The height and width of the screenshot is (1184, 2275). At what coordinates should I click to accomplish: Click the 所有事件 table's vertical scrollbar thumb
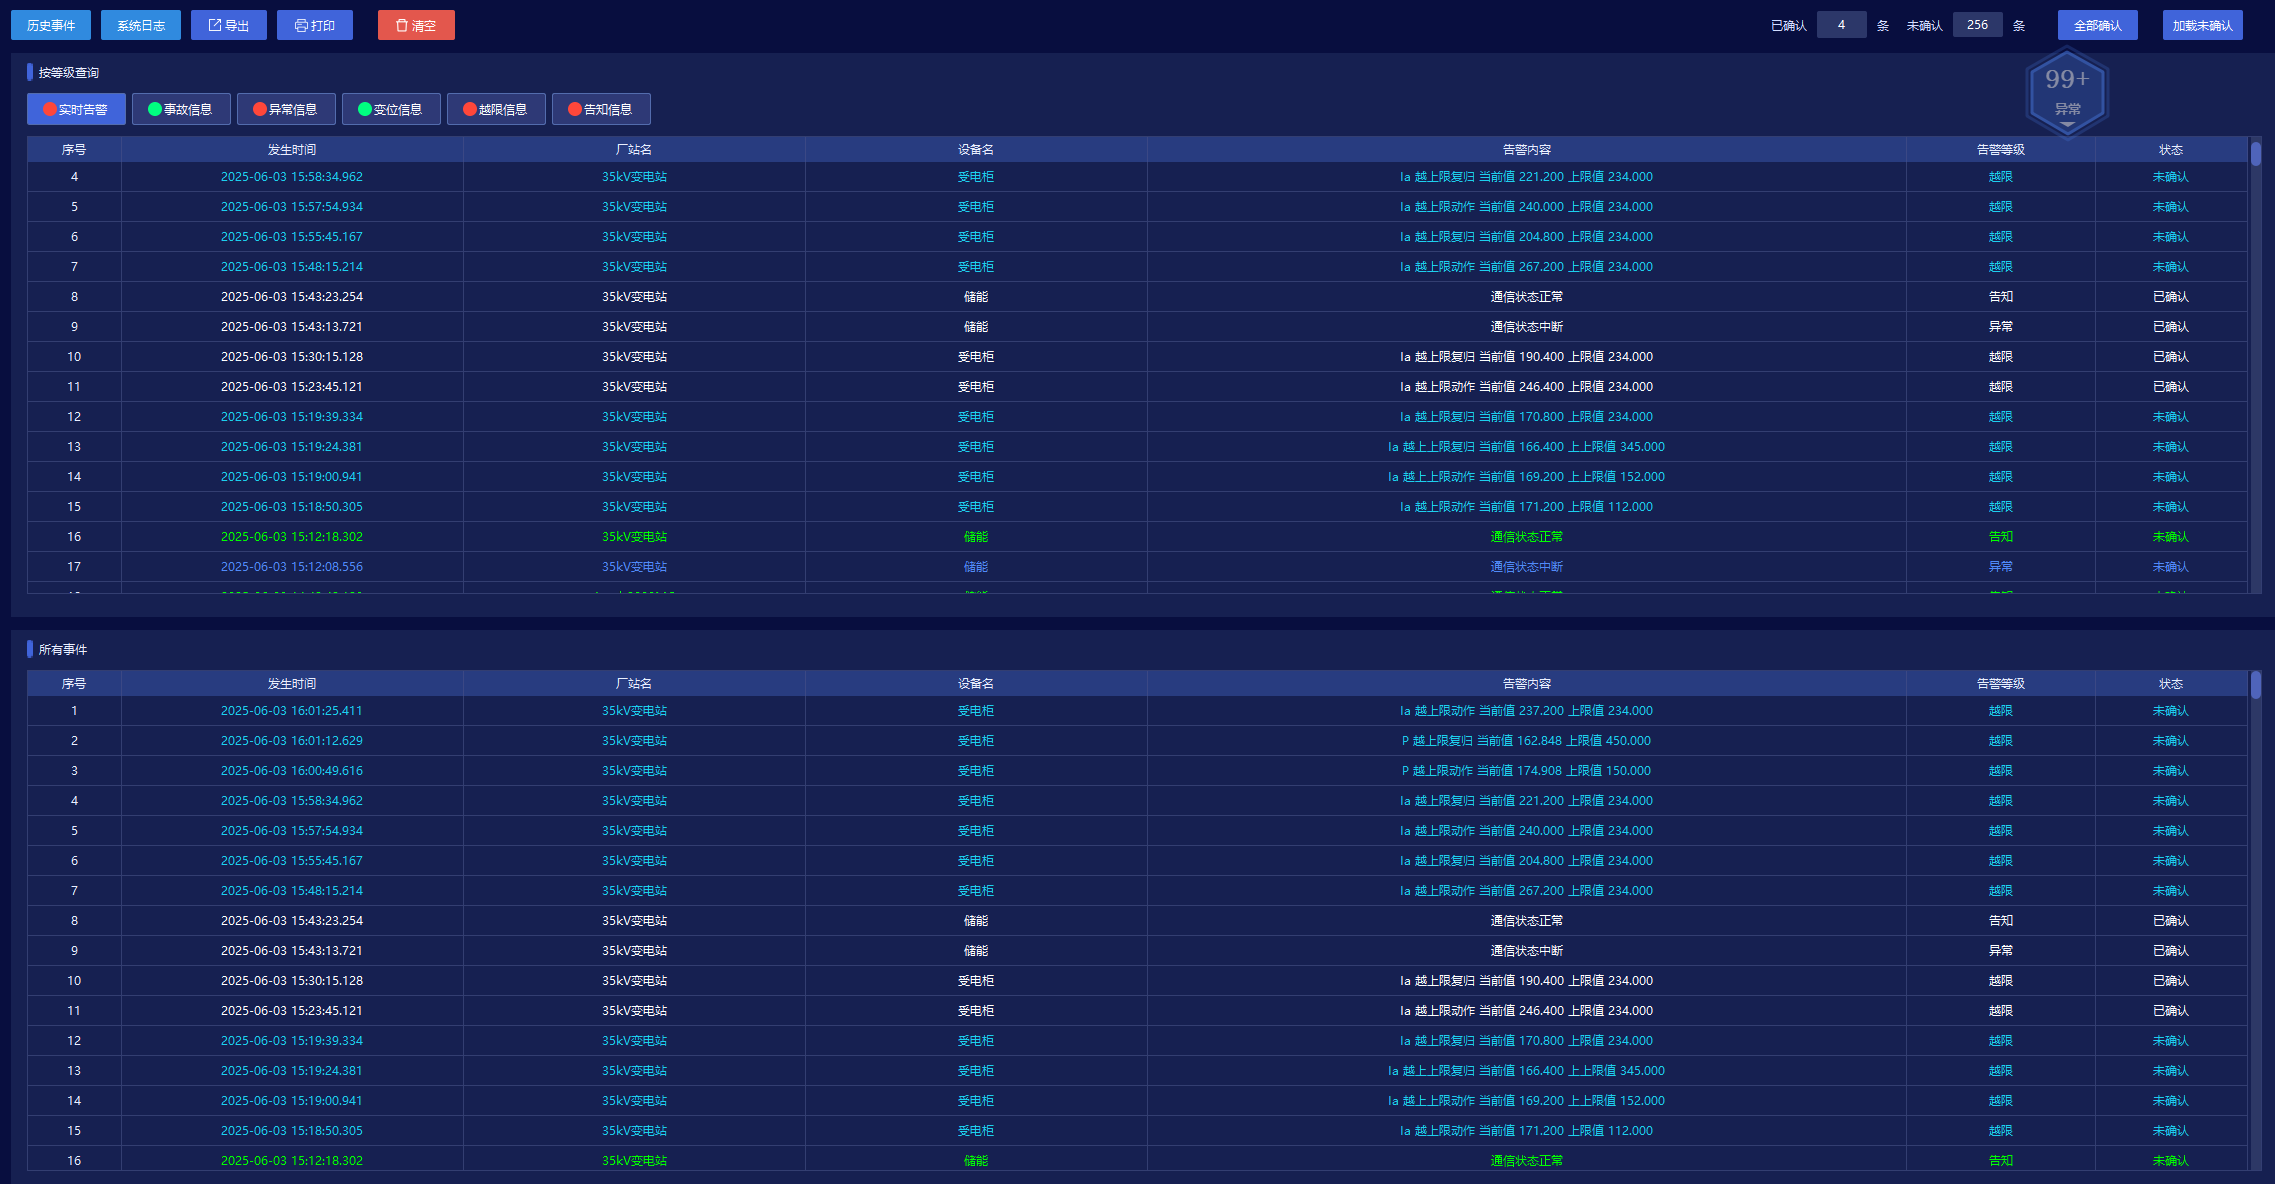(x=2256, y=685)
